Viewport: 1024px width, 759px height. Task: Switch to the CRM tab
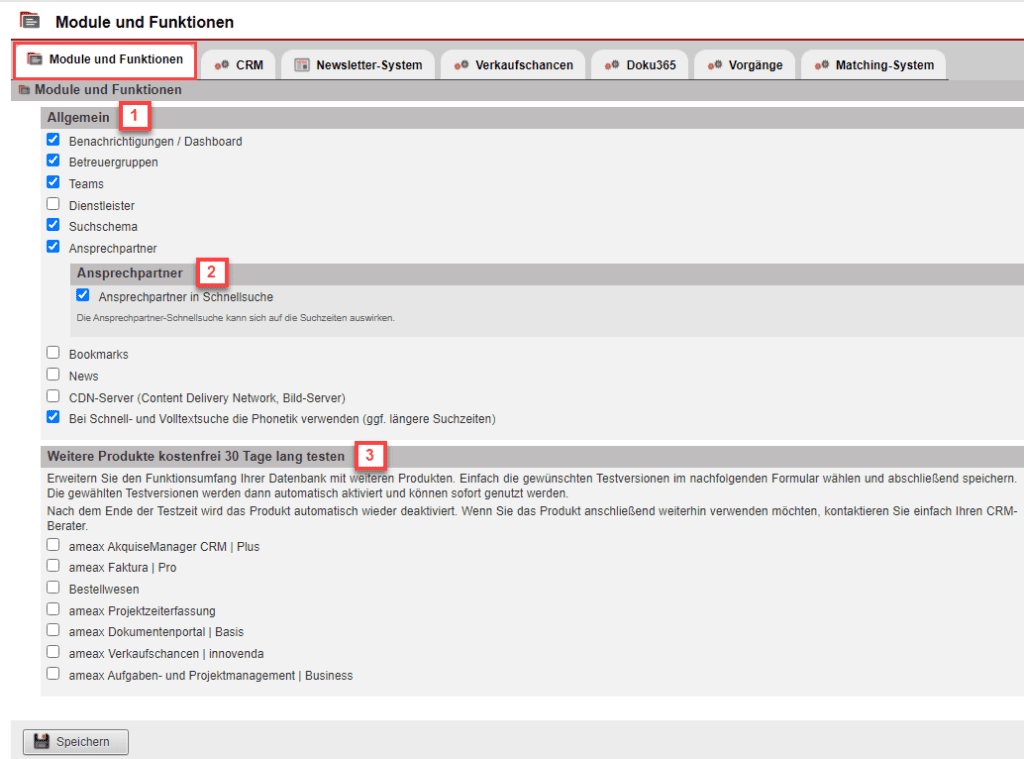[241, 64]
